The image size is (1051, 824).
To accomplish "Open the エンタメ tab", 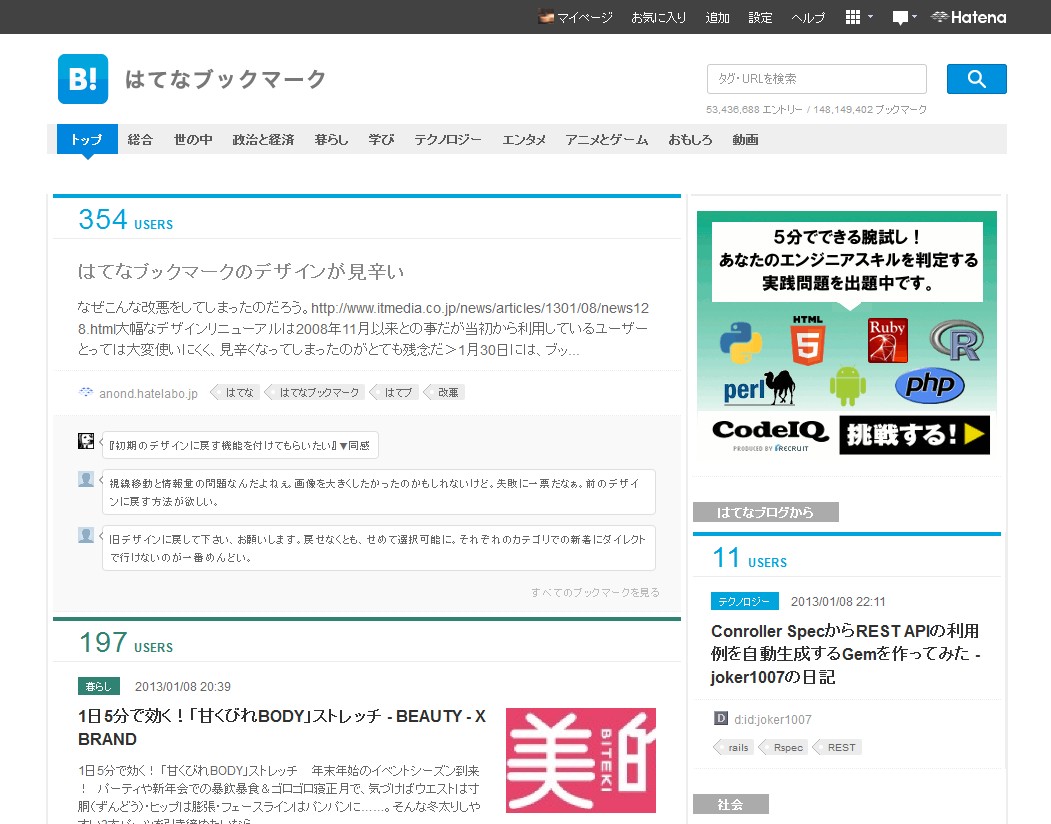I will coord(524,139).
